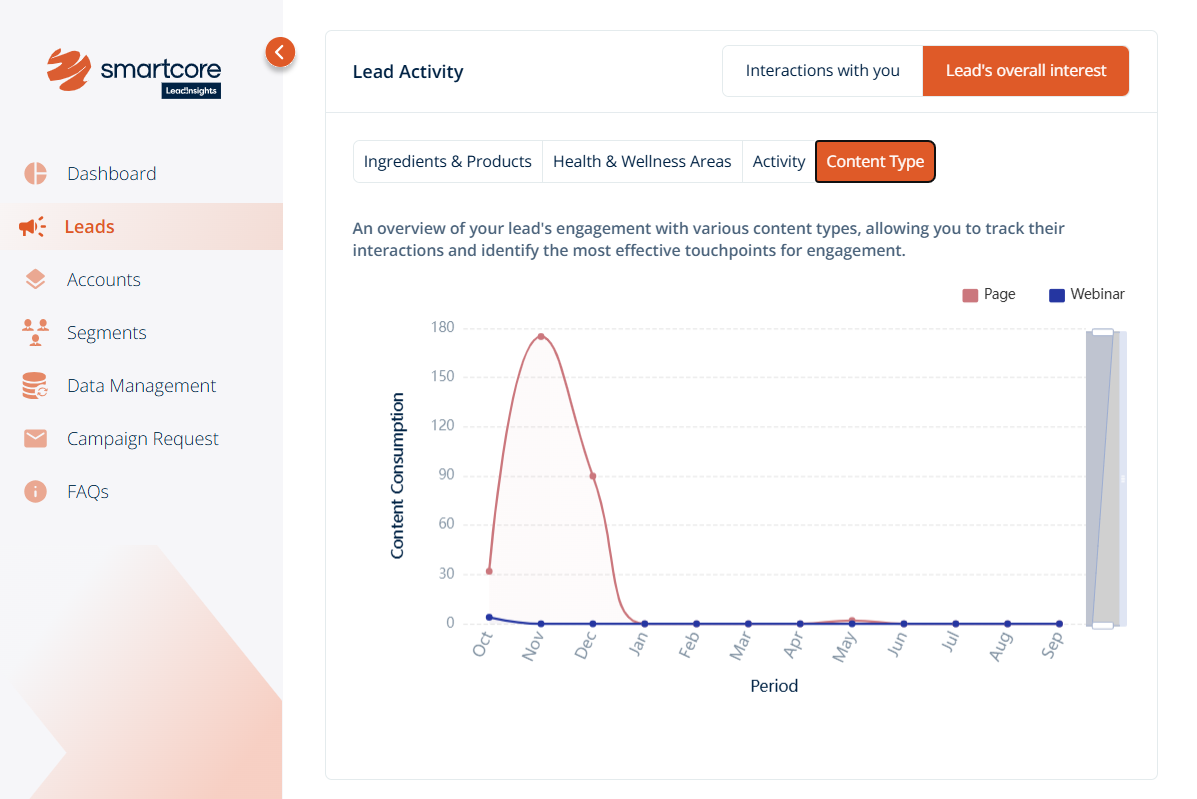Switch to the Activity tab
Image resolution: width=1197 pixels, height=799 pixels.
pos(778,162)
